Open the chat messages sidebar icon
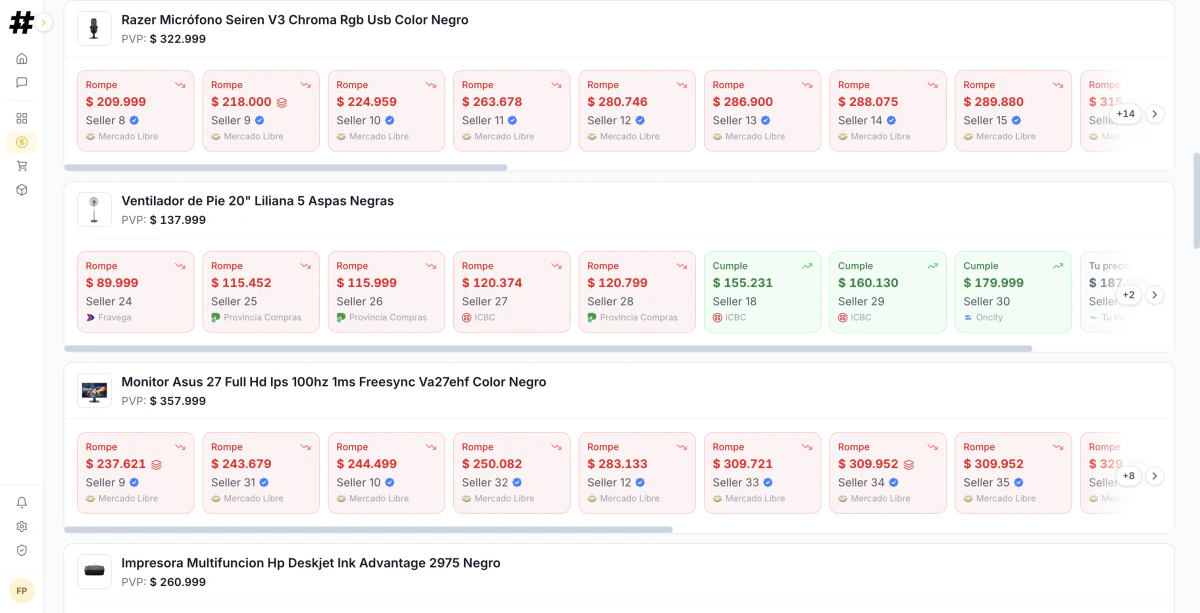The image size is (1200, 613). click(x=22, y=82)
